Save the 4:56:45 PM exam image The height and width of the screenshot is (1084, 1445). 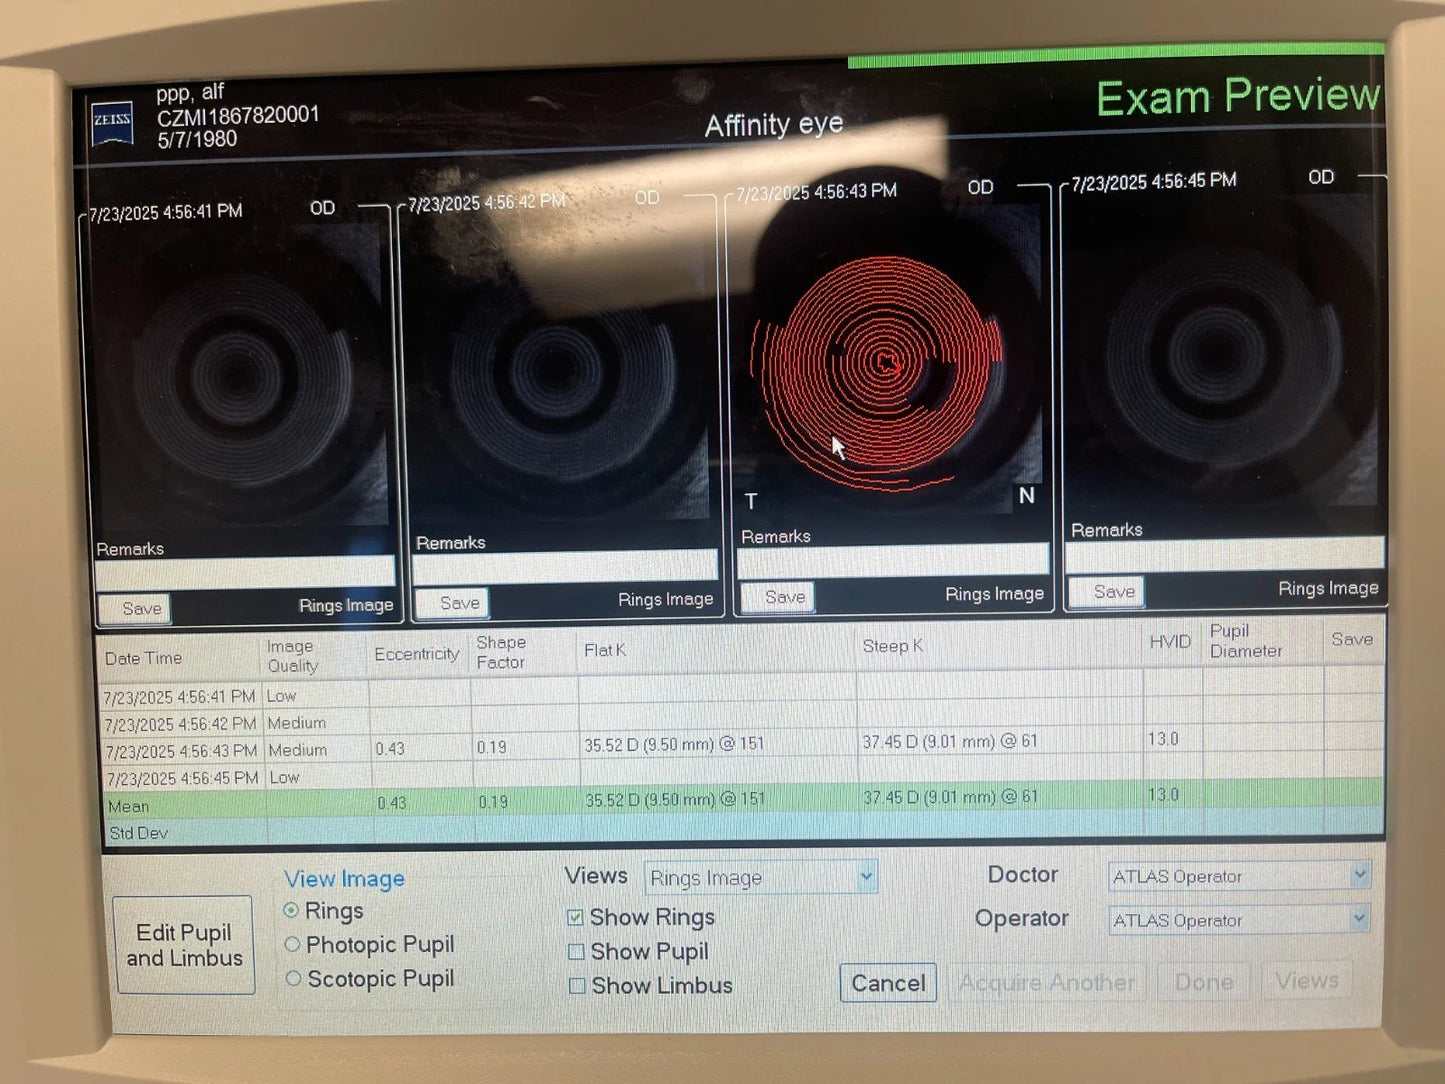pos(1106,591)
